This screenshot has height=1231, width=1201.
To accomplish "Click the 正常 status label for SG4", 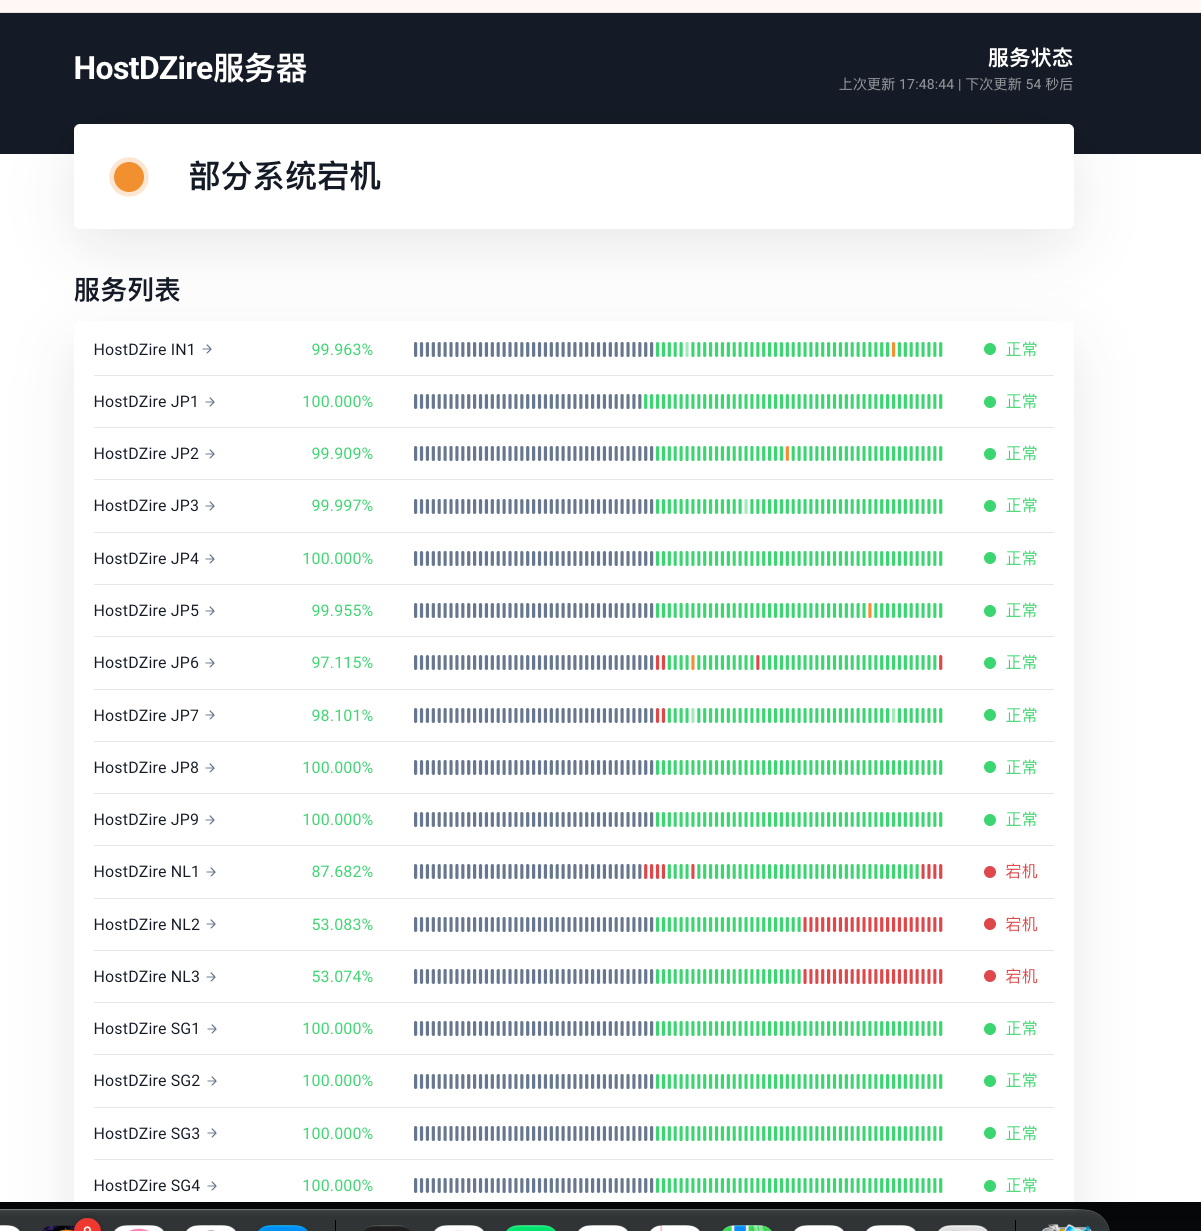I will [1021, 1185].
